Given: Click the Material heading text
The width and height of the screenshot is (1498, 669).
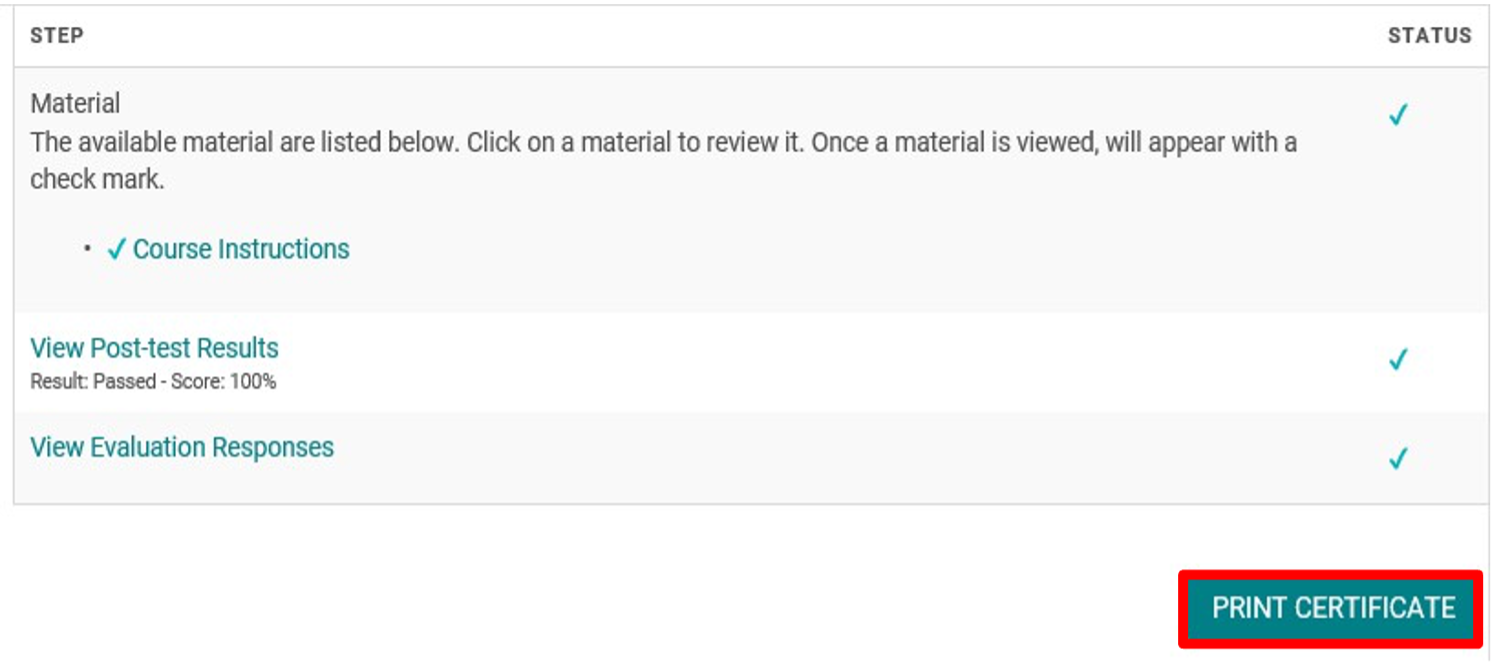Looking at the screenshot, I should (x=75, y=103).
